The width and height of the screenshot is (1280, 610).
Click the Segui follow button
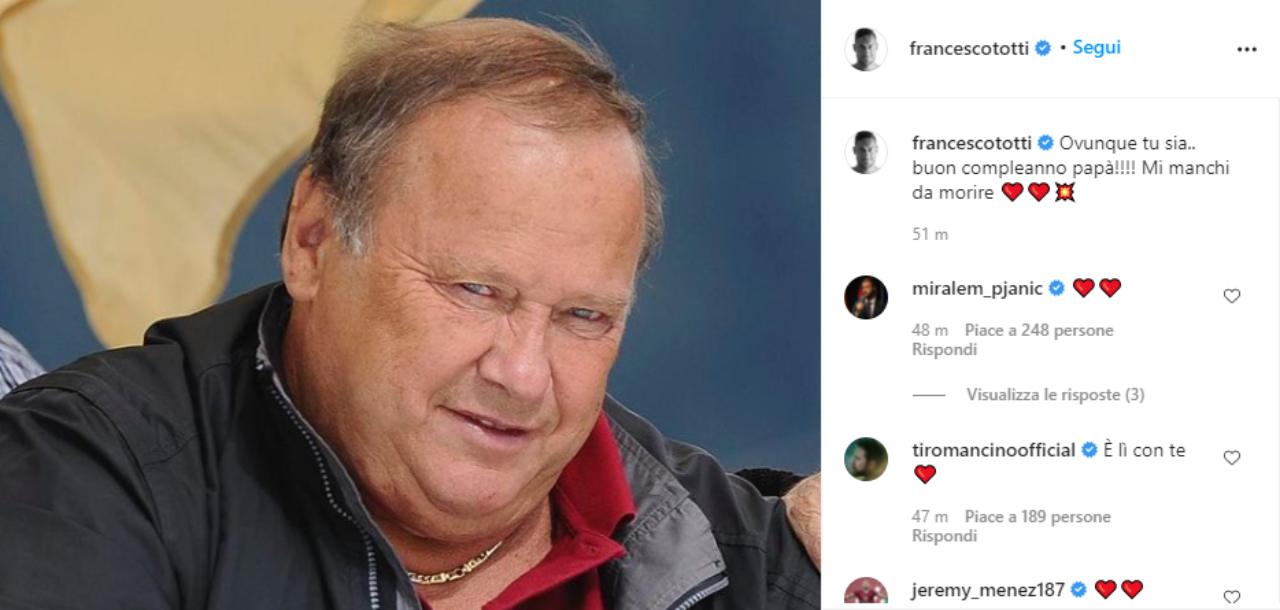(1097, 47)
